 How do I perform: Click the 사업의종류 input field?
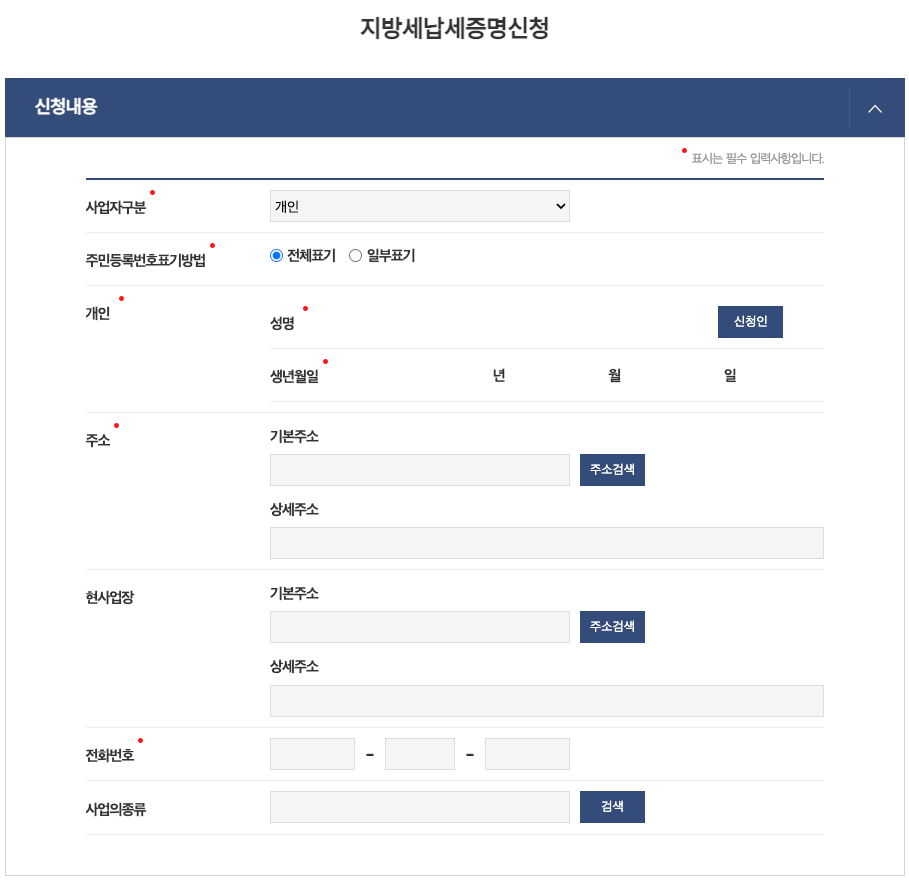[x=419, y=806]
